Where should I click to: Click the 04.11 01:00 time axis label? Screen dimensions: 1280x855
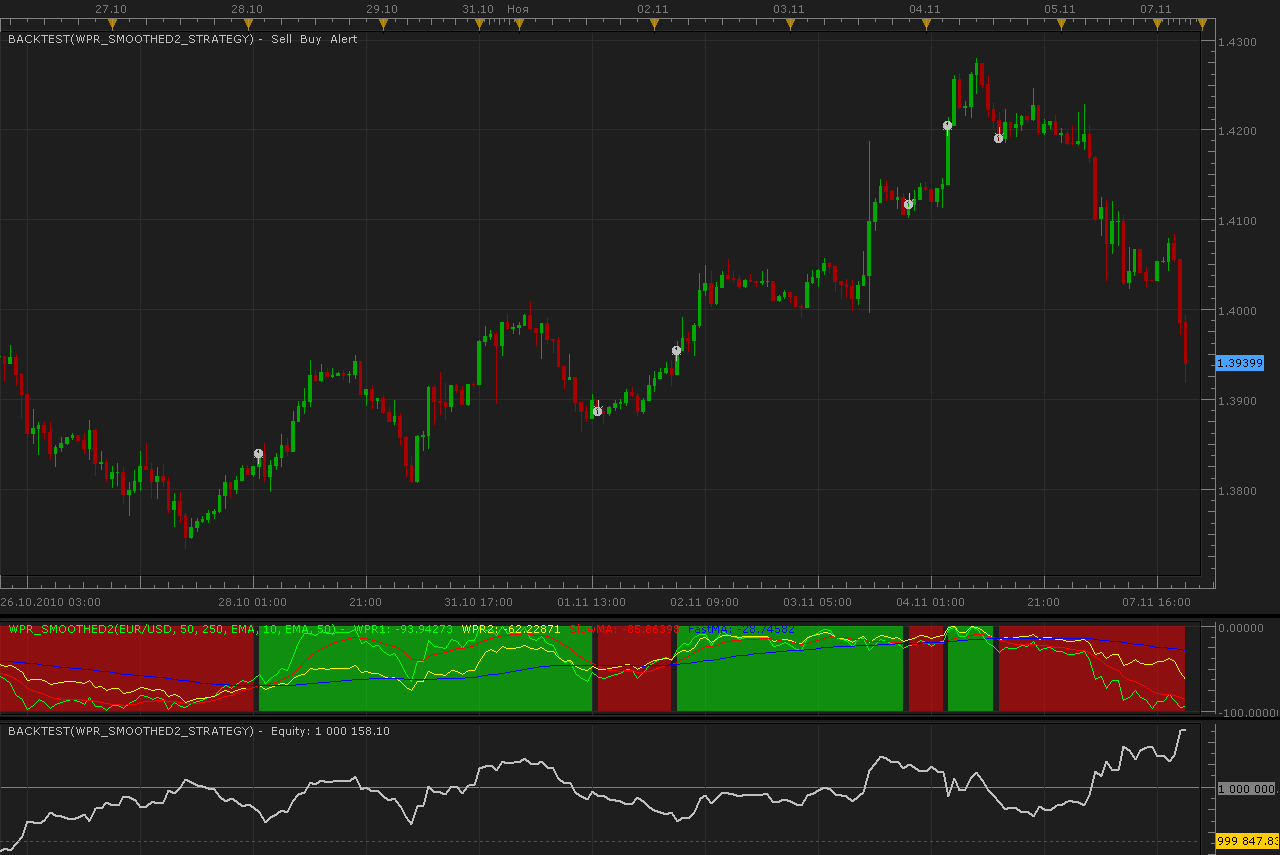coord(931,602)
